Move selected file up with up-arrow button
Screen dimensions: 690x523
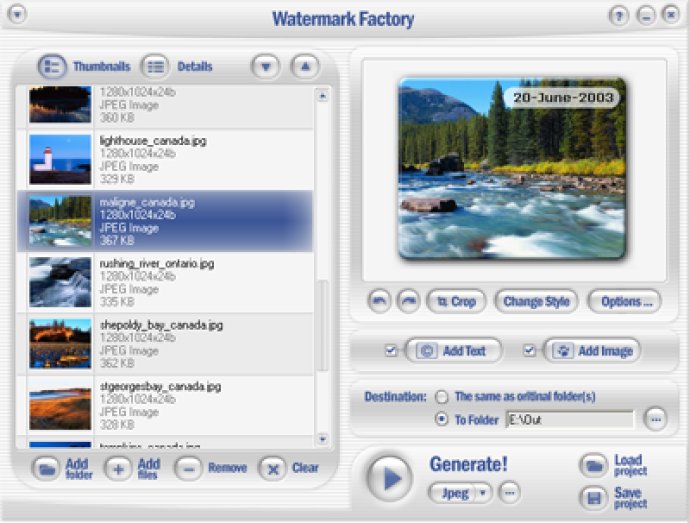pyautogui.click(x=305, y=67)
